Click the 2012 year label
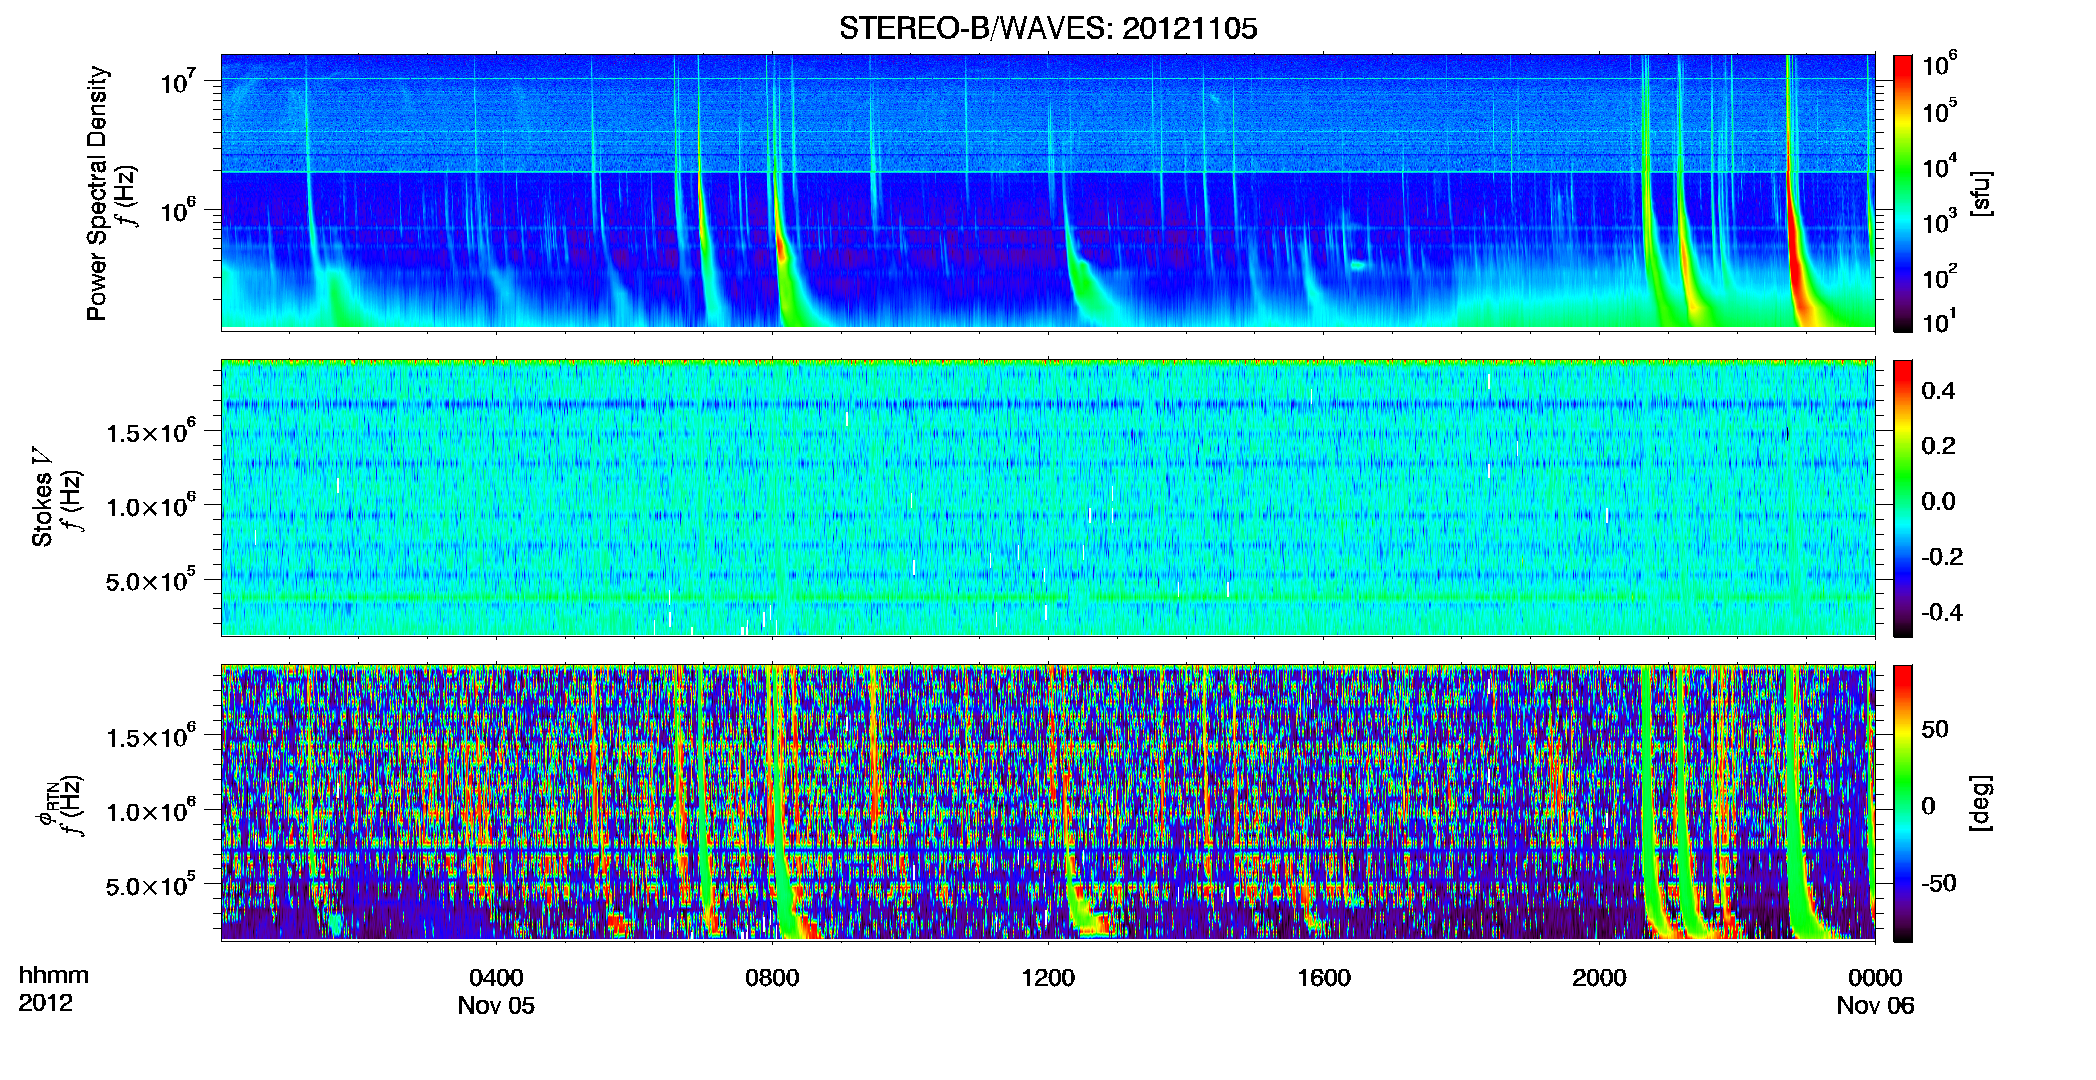Image resolution: width=2096 pixels, height=1080 pixels. 45,1003
